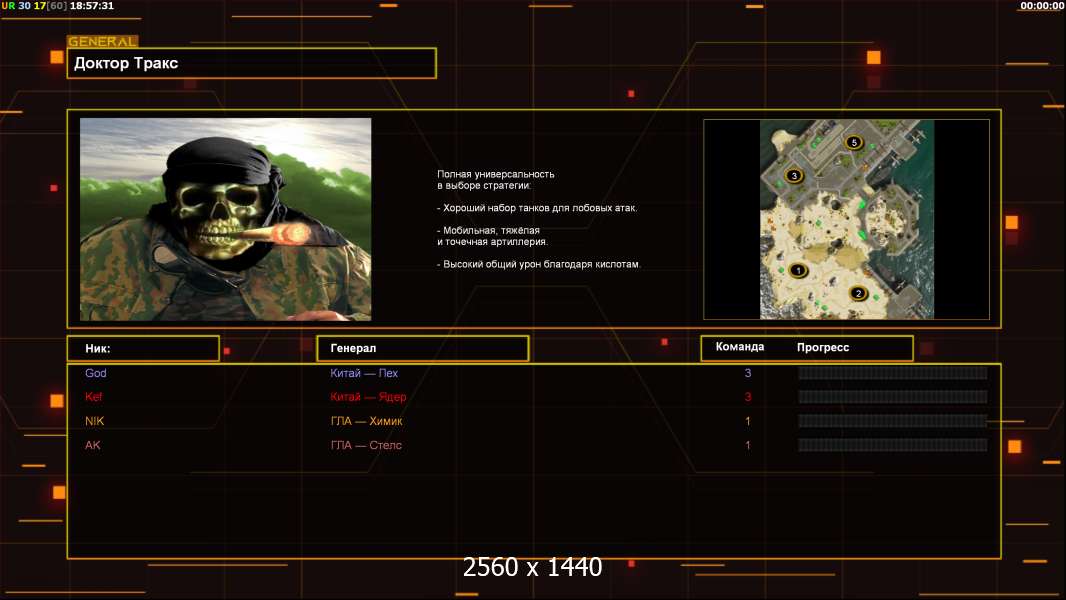This screenshot has width=1066, height=600.
Task: Click the Китай — Ядер general entry
Action: [368, 397]
